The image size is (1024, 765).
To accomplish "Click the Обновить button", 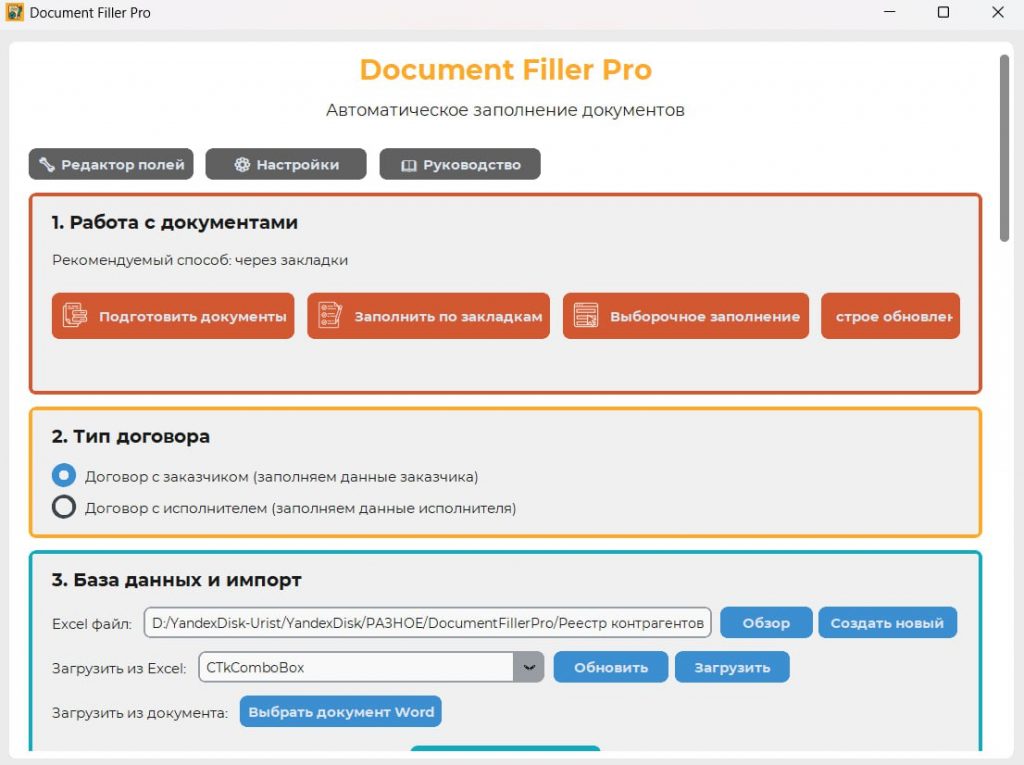I will (610, 667).
